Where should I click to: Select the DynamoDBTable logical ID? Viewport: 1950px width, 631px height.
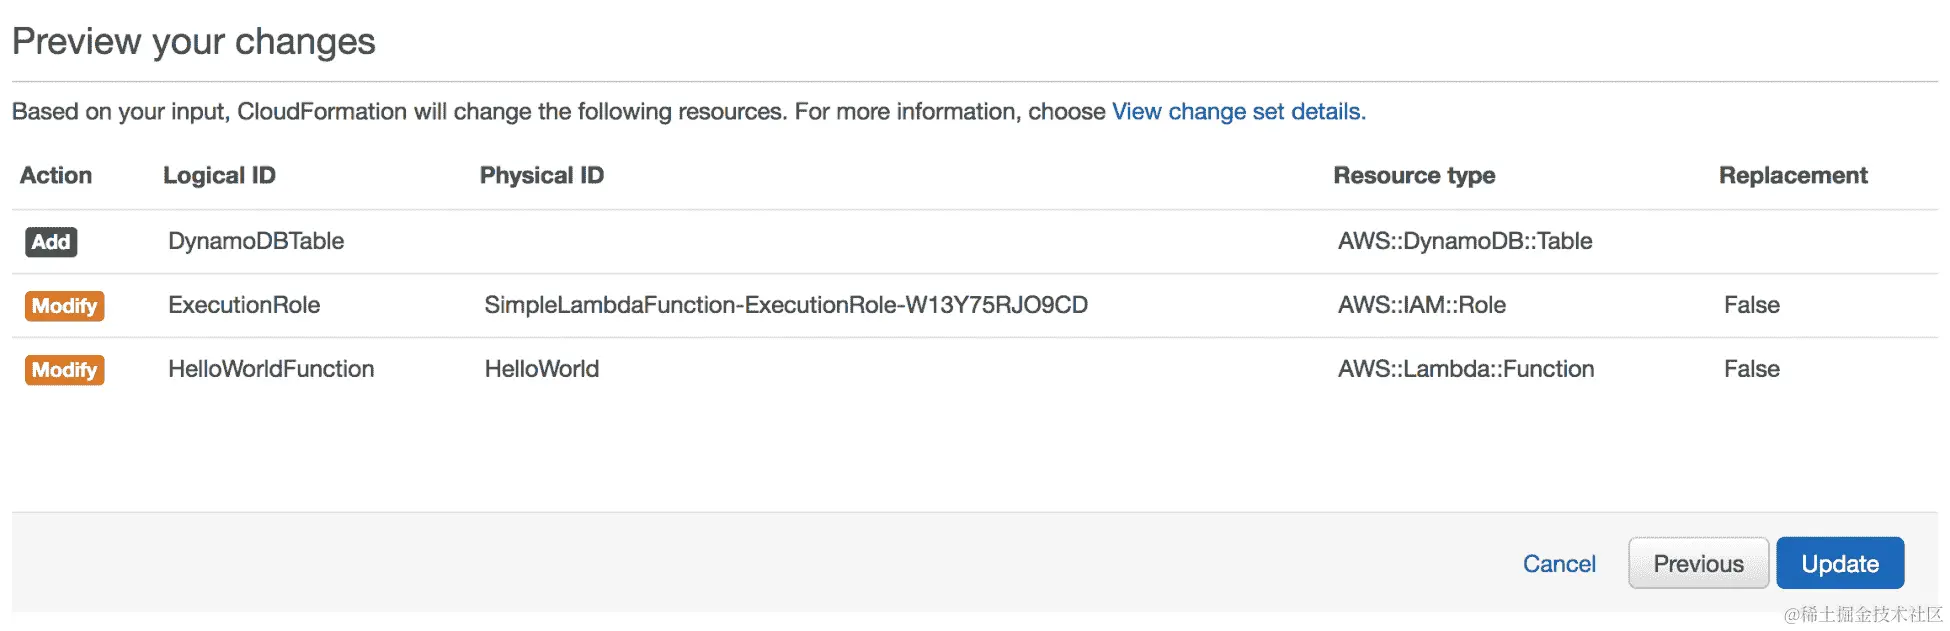coord(256,241)
